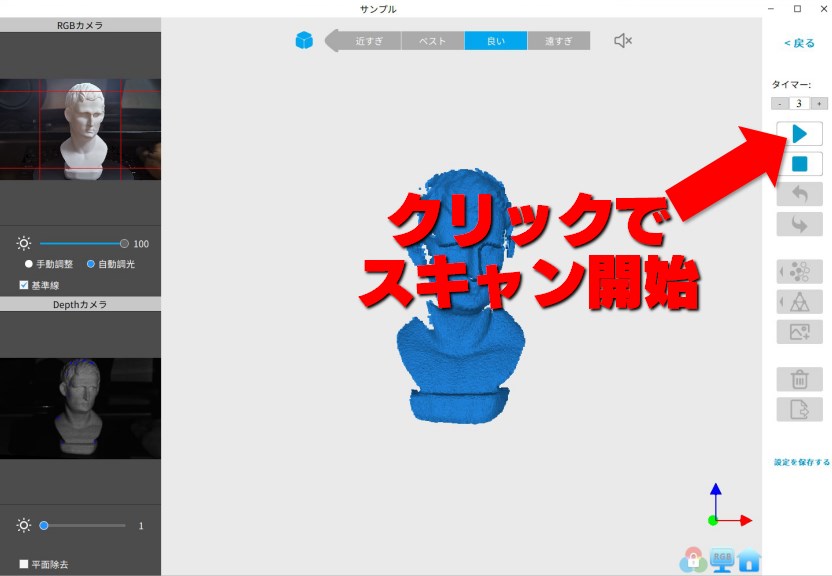The height and width of the screenshot is (576, 832).
Task: Click the ベスト distance indicator
Action: click(432, 41)
